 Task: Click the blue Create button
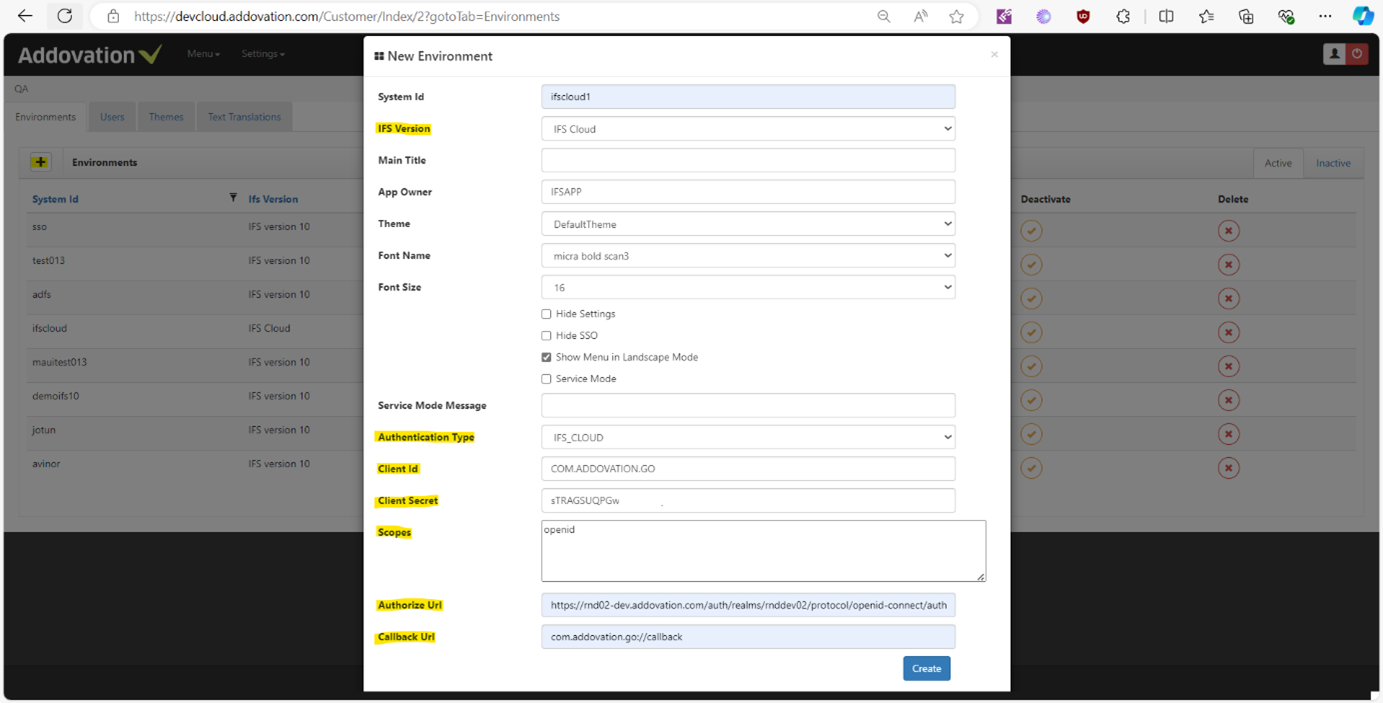tap(927, 668)
